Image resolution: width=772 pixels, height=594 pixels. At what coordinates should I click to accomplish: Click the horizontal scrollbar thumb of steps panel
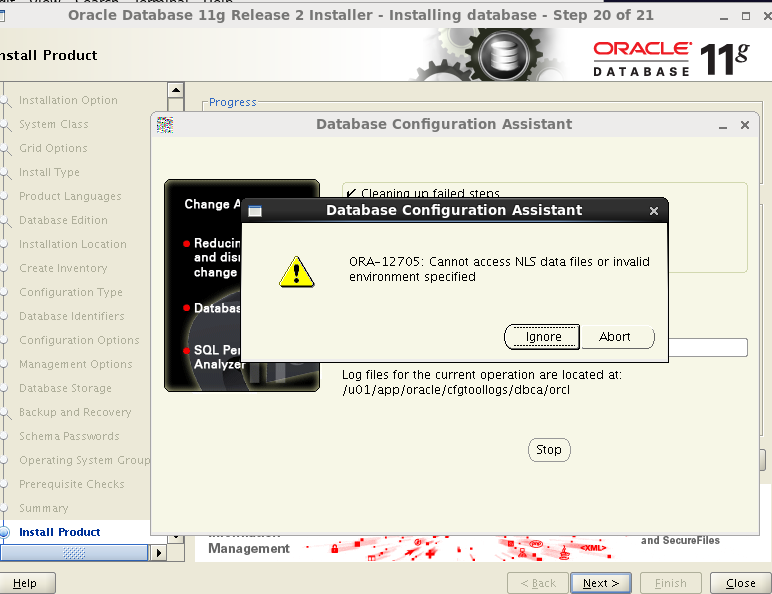tap(74, 553)
